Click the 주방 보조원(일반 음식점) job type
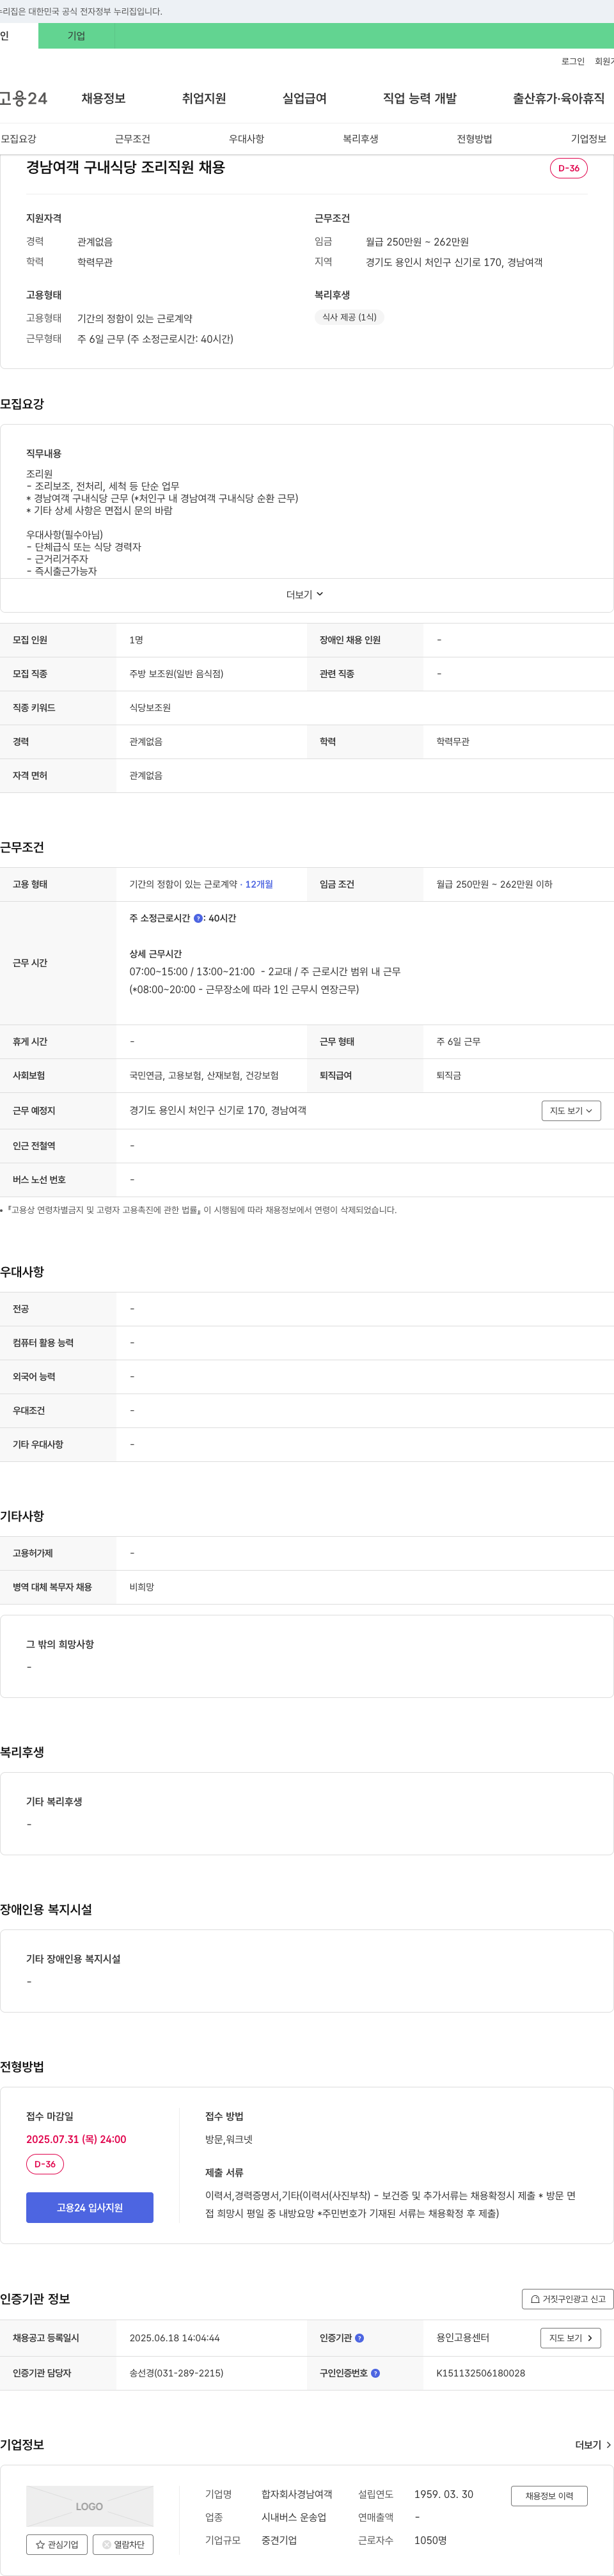This screenshot has width=614, height=2576. coord(176,674)
